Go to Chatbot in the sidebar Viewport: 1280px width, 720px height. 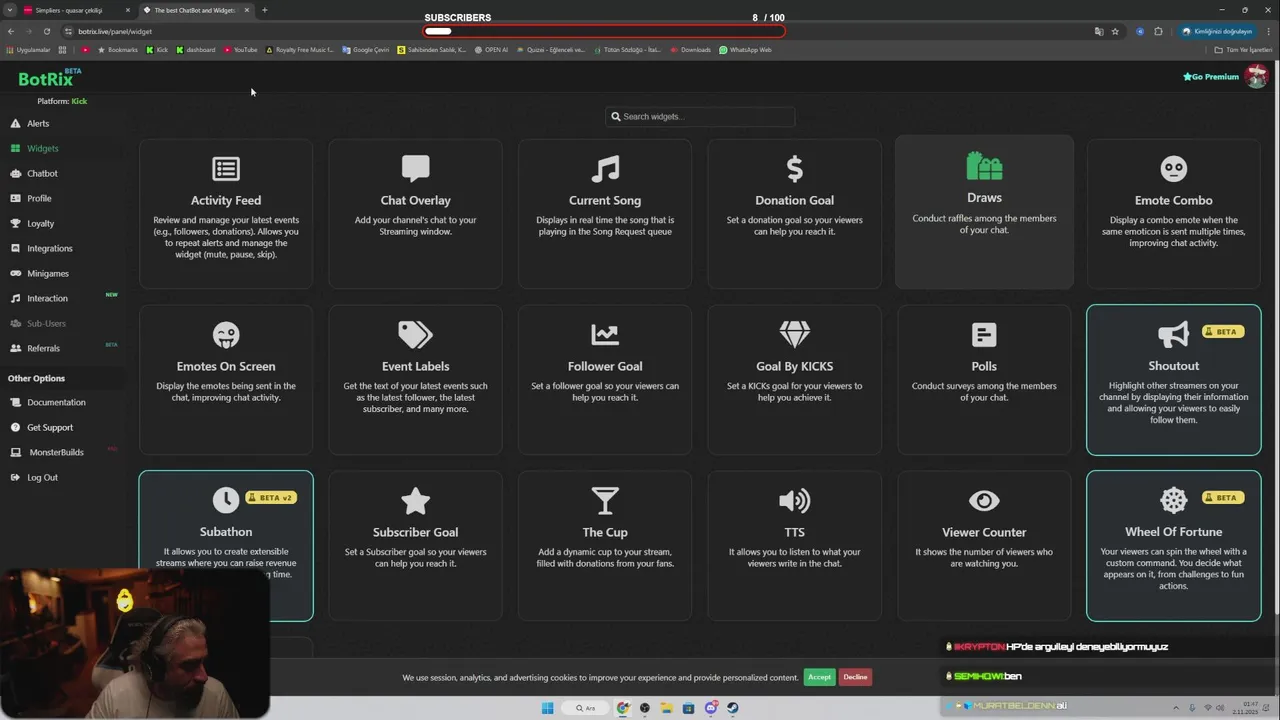click(42, 174)
